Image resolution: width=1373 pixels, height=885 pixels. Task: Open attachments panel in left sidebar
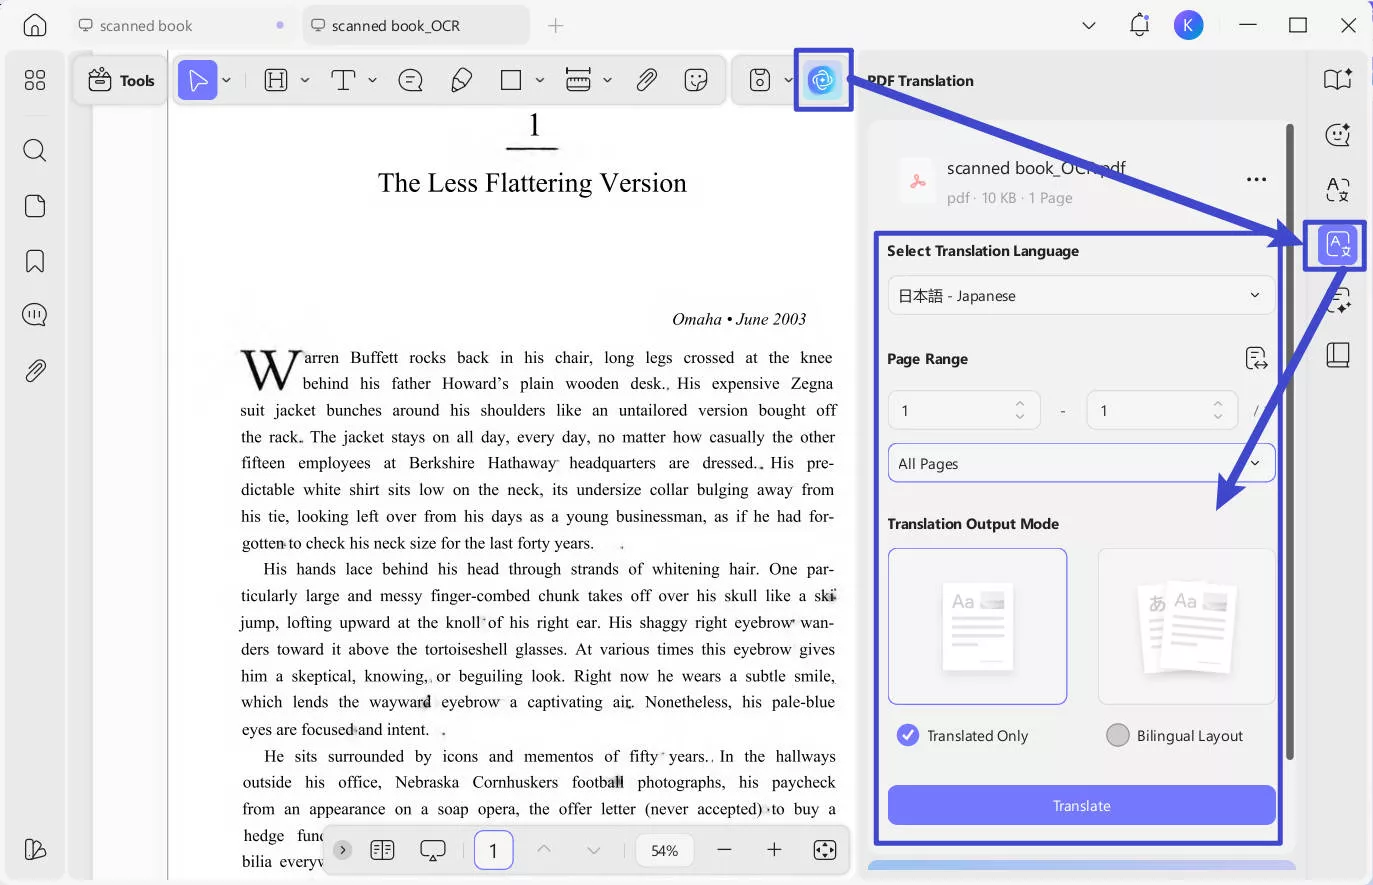35,371
